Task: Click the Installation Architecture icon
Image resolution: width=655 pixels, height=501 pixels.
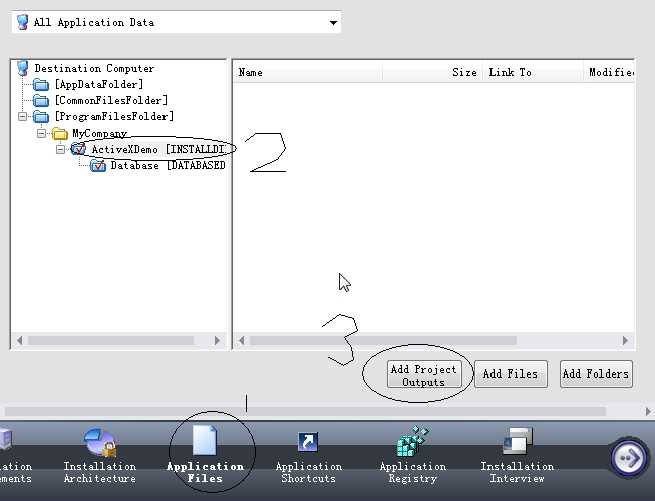Action: [x=99, y=442]
